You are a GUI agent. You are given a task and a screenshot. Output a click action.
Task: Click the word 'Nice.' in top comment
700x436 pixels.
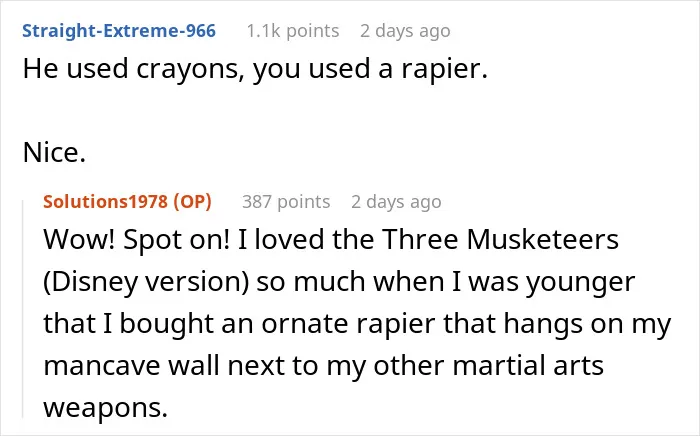coord(54,153)
